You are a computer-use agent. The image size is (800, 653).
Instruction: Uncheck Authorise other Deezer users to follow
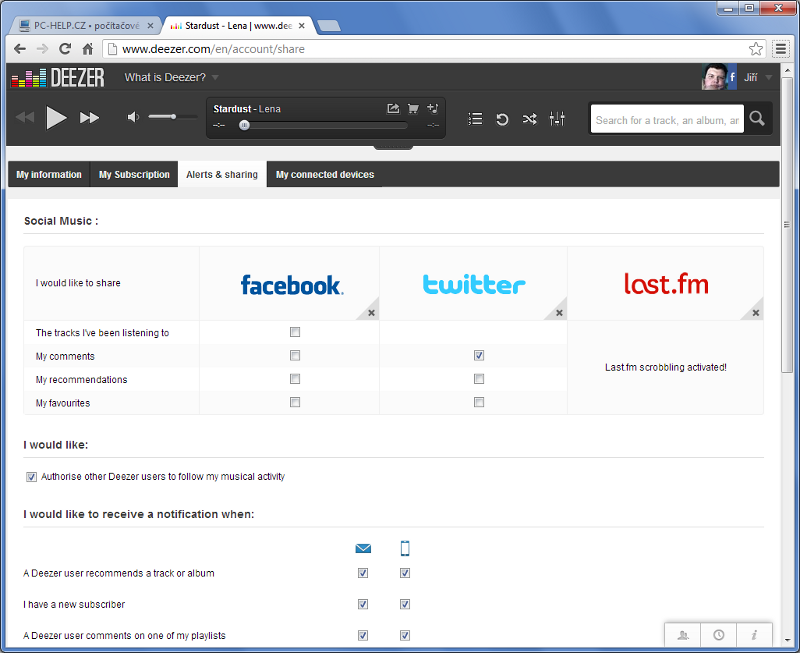[x=32, y=477]
